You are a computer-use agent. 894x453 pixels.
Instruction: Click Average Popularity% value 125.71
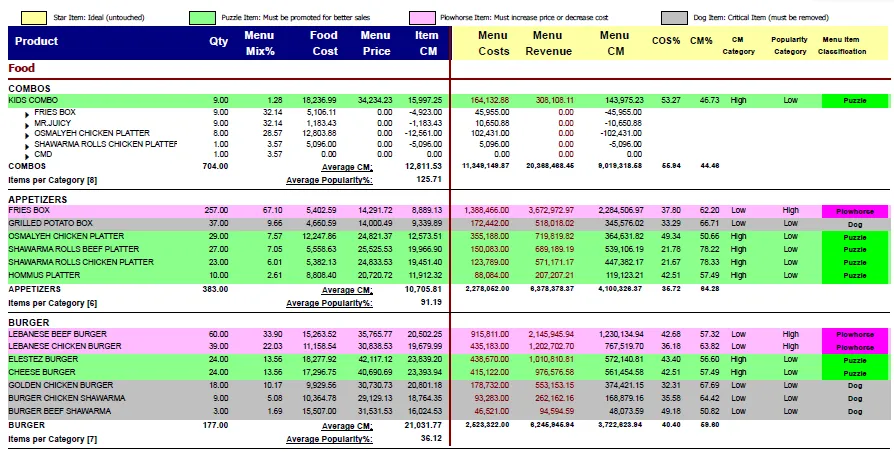(429, 180)
